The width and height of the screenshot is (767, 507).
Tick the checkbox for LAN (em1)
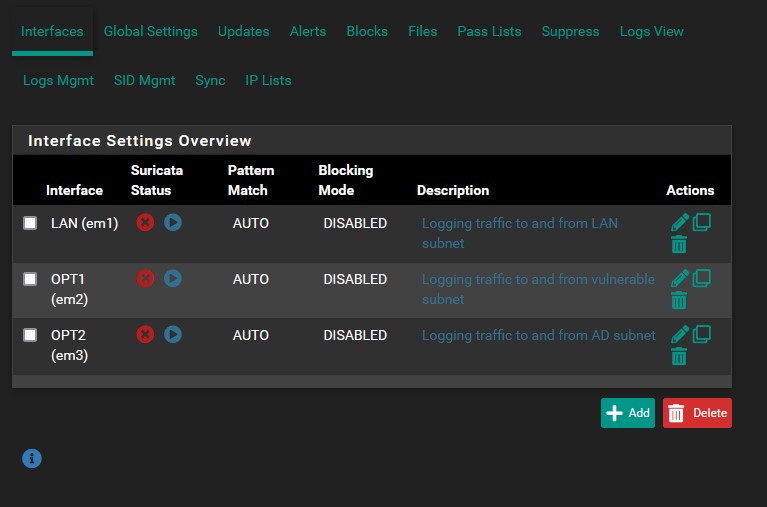tap(30, 223)
